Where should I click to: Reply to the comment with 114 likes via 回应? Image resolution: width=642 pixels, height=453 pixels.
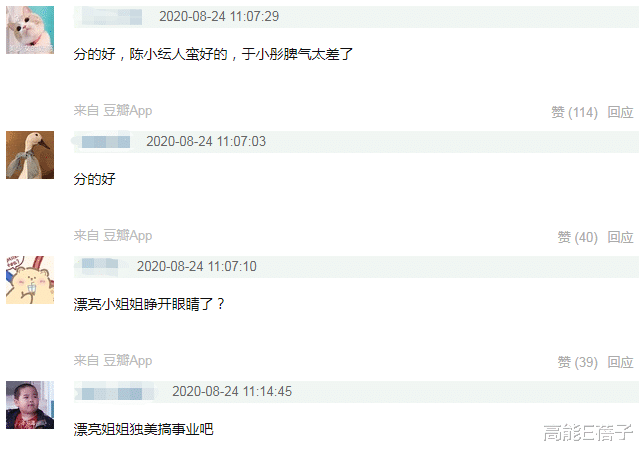coord(620,112)
